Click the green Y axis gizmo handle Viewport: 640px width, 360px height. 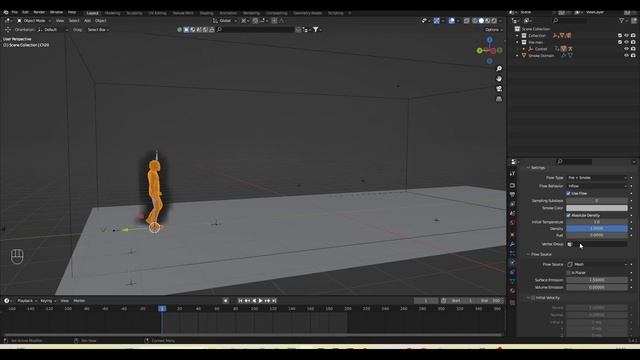pyautogui.click(x=480, y=51)
